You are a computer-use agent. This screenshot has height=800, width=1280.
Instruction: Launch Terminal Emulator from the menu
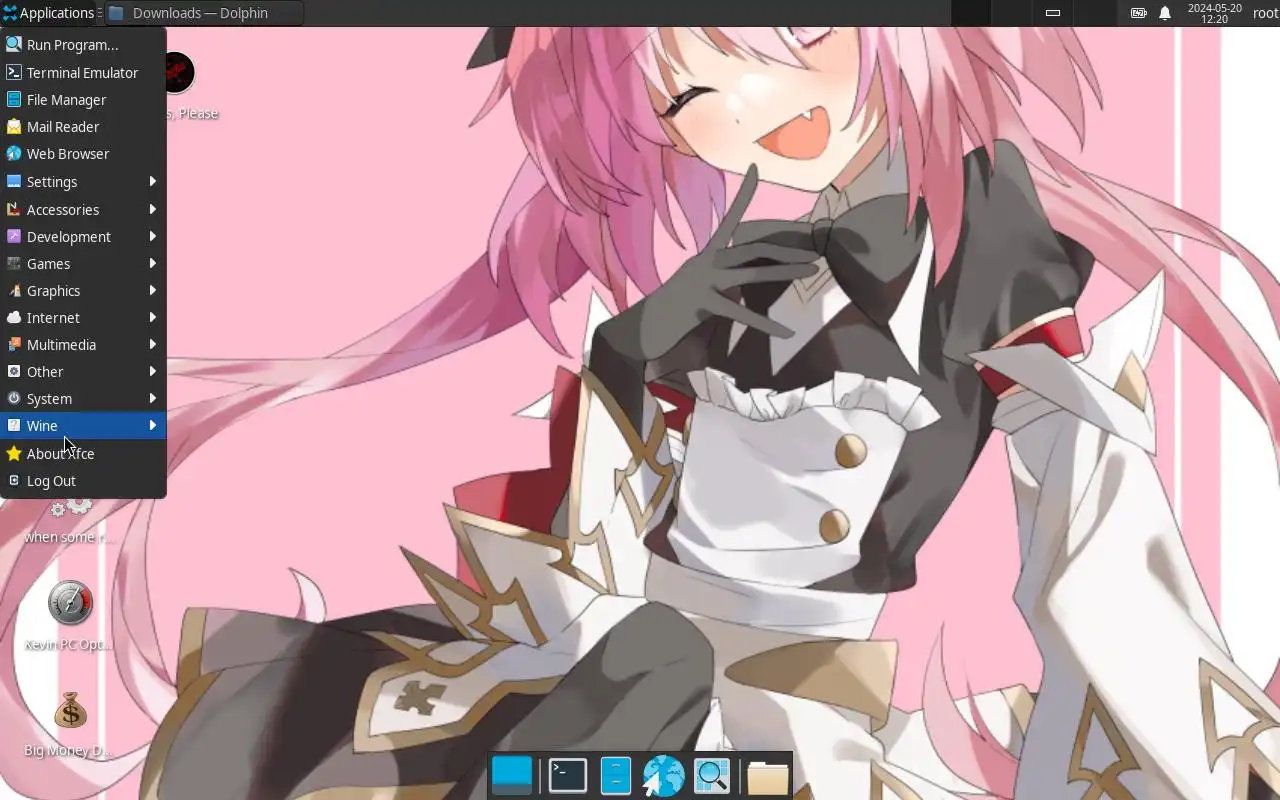point(83,73)
